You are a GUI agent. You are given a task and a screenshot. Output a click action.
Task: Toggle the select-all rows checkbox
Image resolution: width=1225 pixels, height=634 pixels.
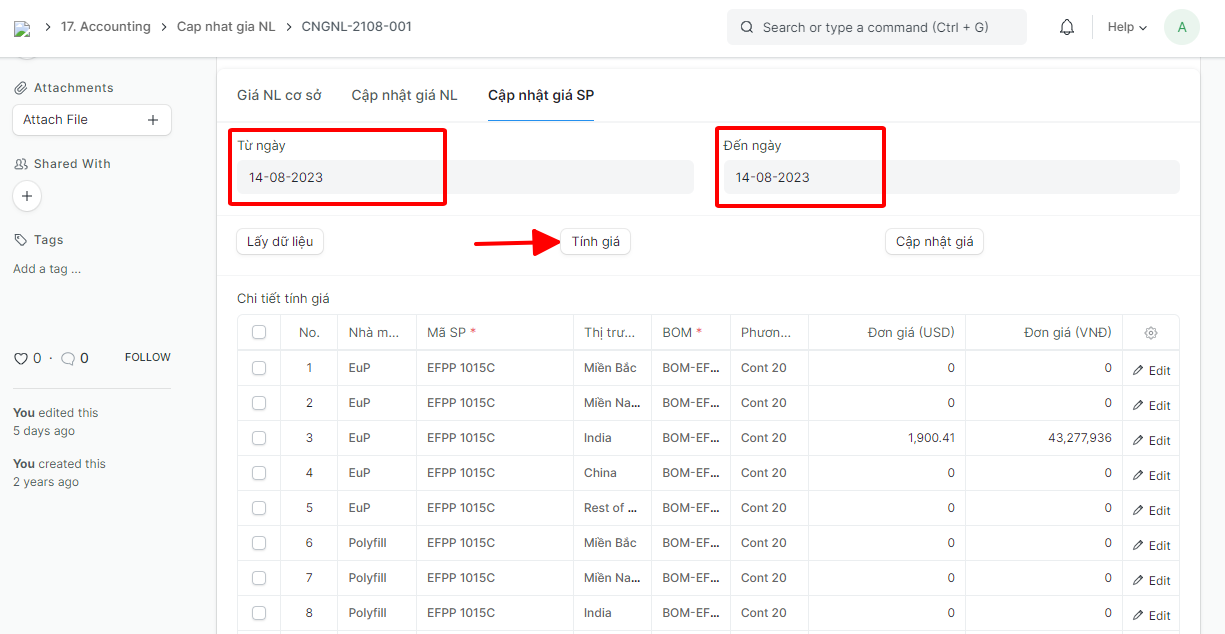coord(259,332)
